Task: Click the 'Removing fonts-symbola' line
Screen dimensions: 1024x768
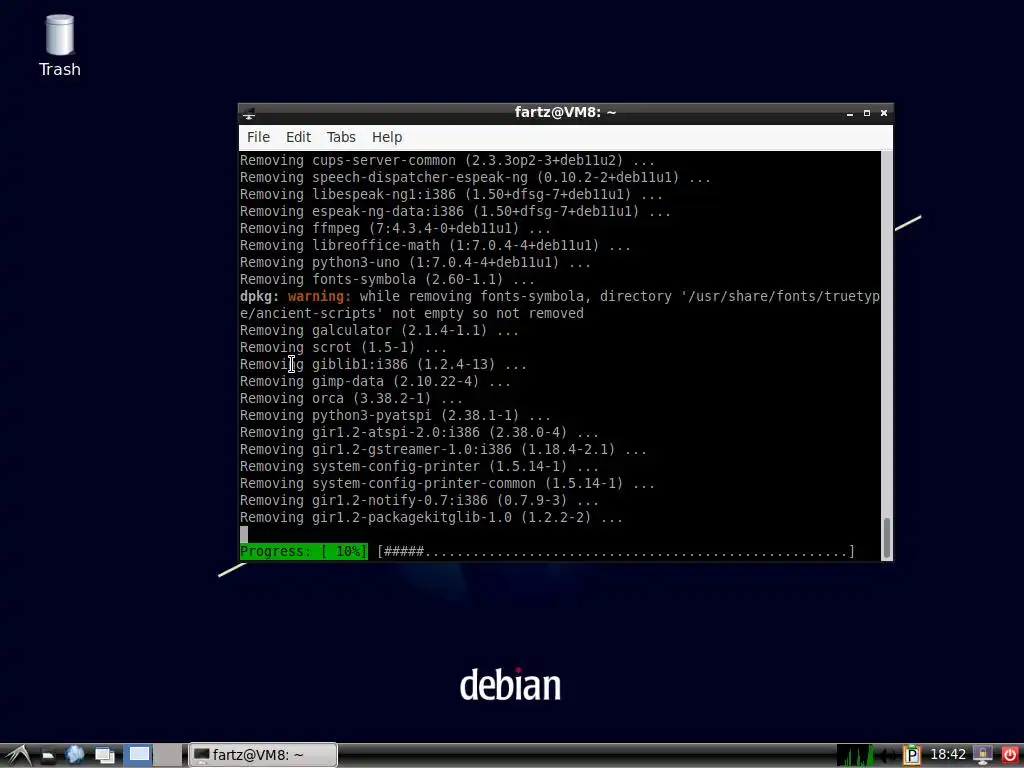Action: (387, 280)
